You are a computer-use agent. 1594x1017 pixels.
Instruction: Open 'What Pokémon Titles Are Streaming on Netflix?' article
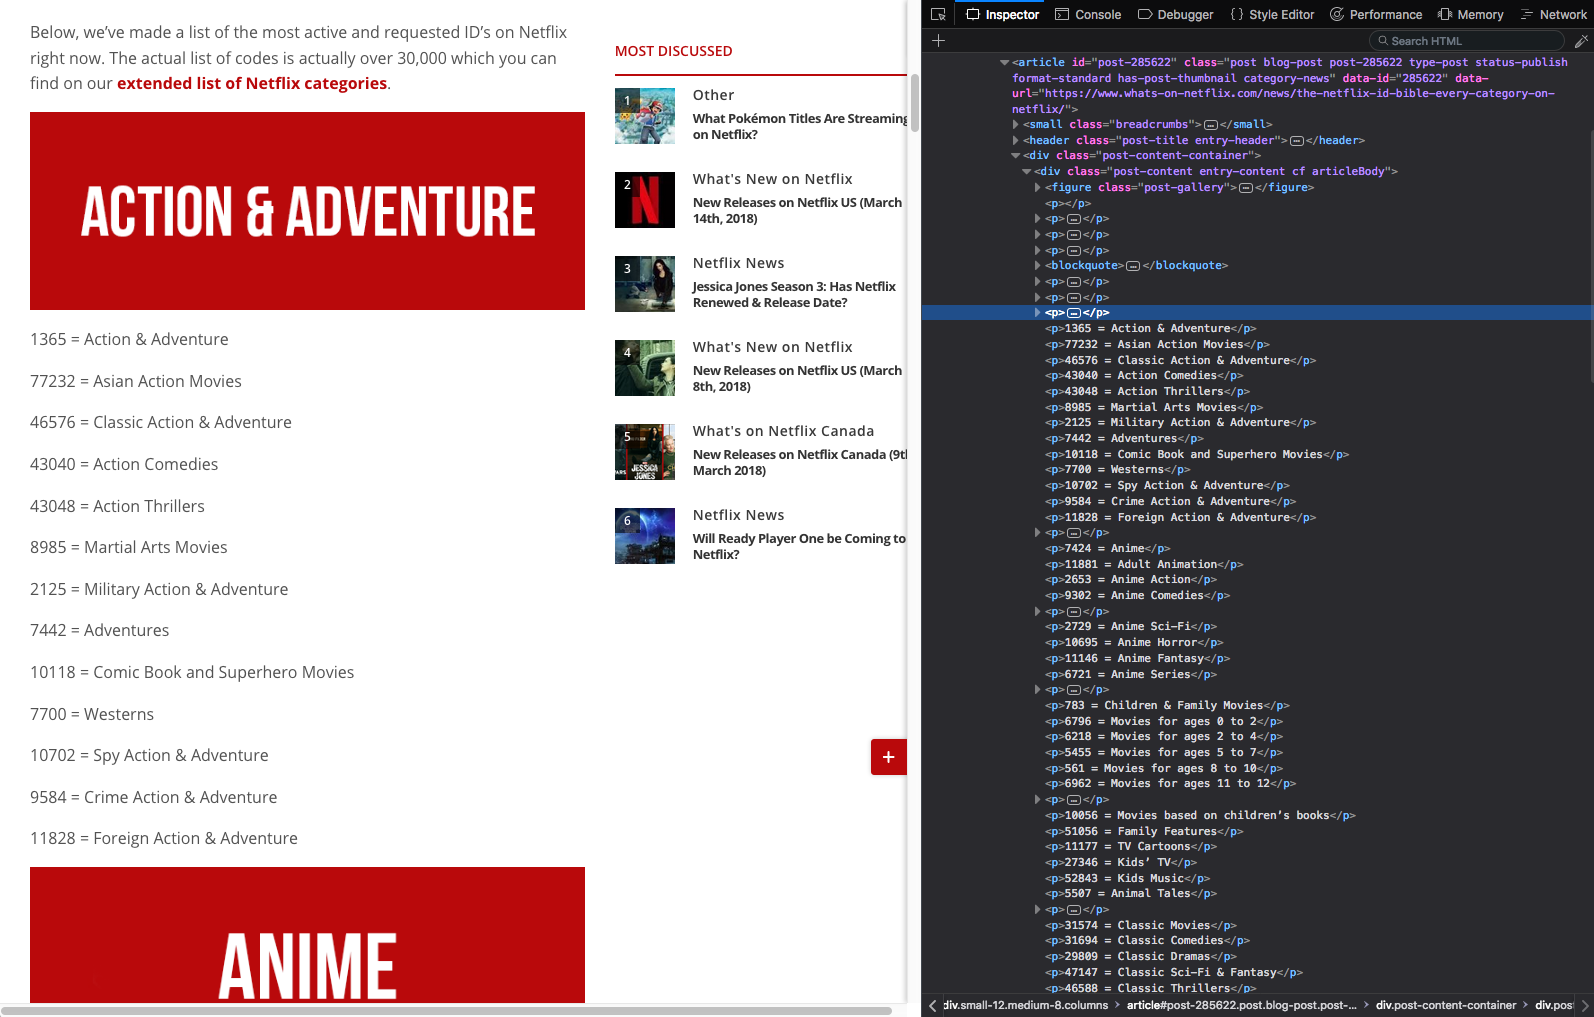point(800,126)
